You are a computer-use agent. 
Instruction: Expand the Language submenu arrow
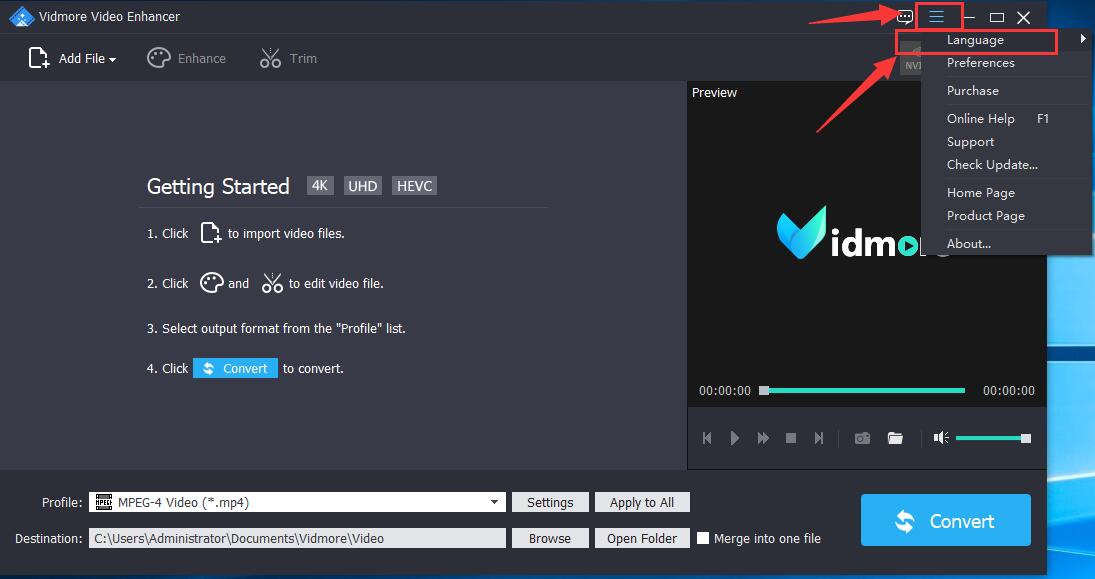coord(1083,39)
